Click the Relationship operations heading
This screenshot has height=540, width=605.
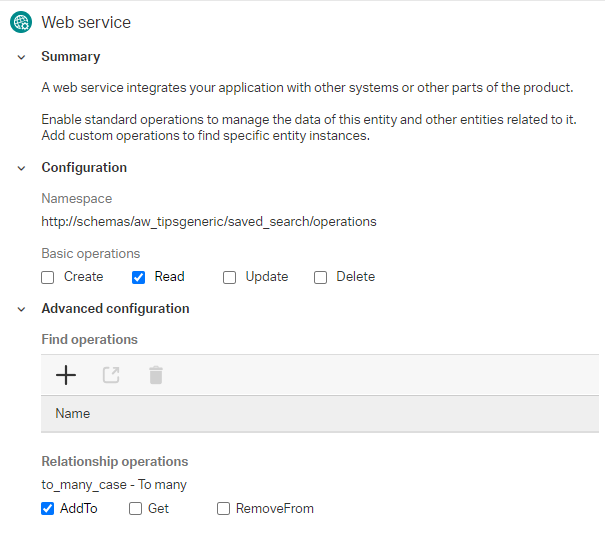pos(115,462)
